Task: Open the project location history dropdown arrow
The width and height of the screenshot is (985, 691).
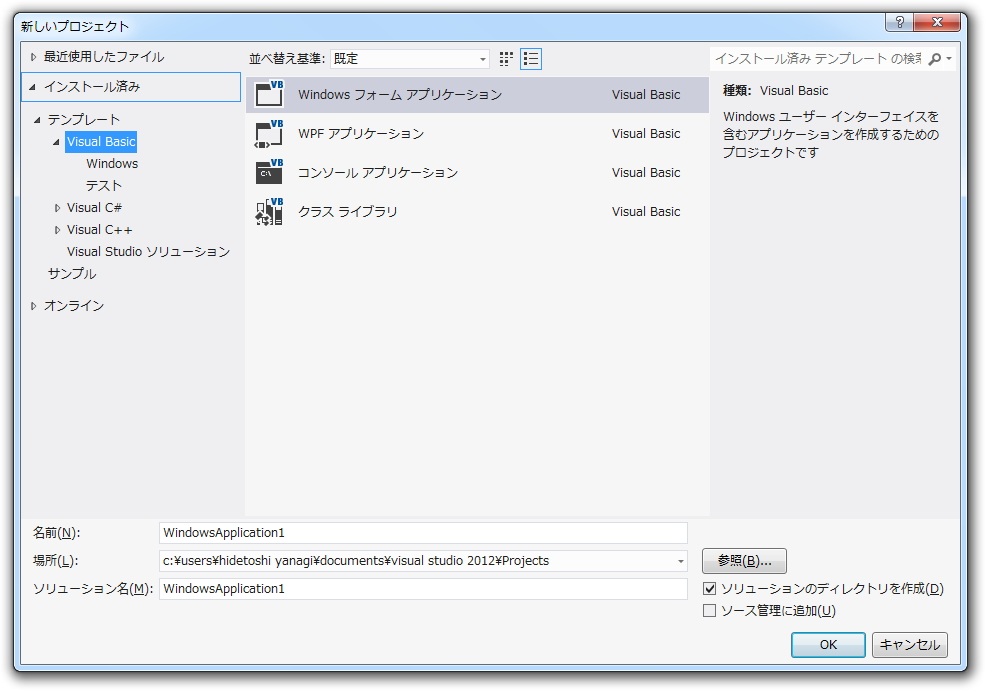Action: pos(681,561)
